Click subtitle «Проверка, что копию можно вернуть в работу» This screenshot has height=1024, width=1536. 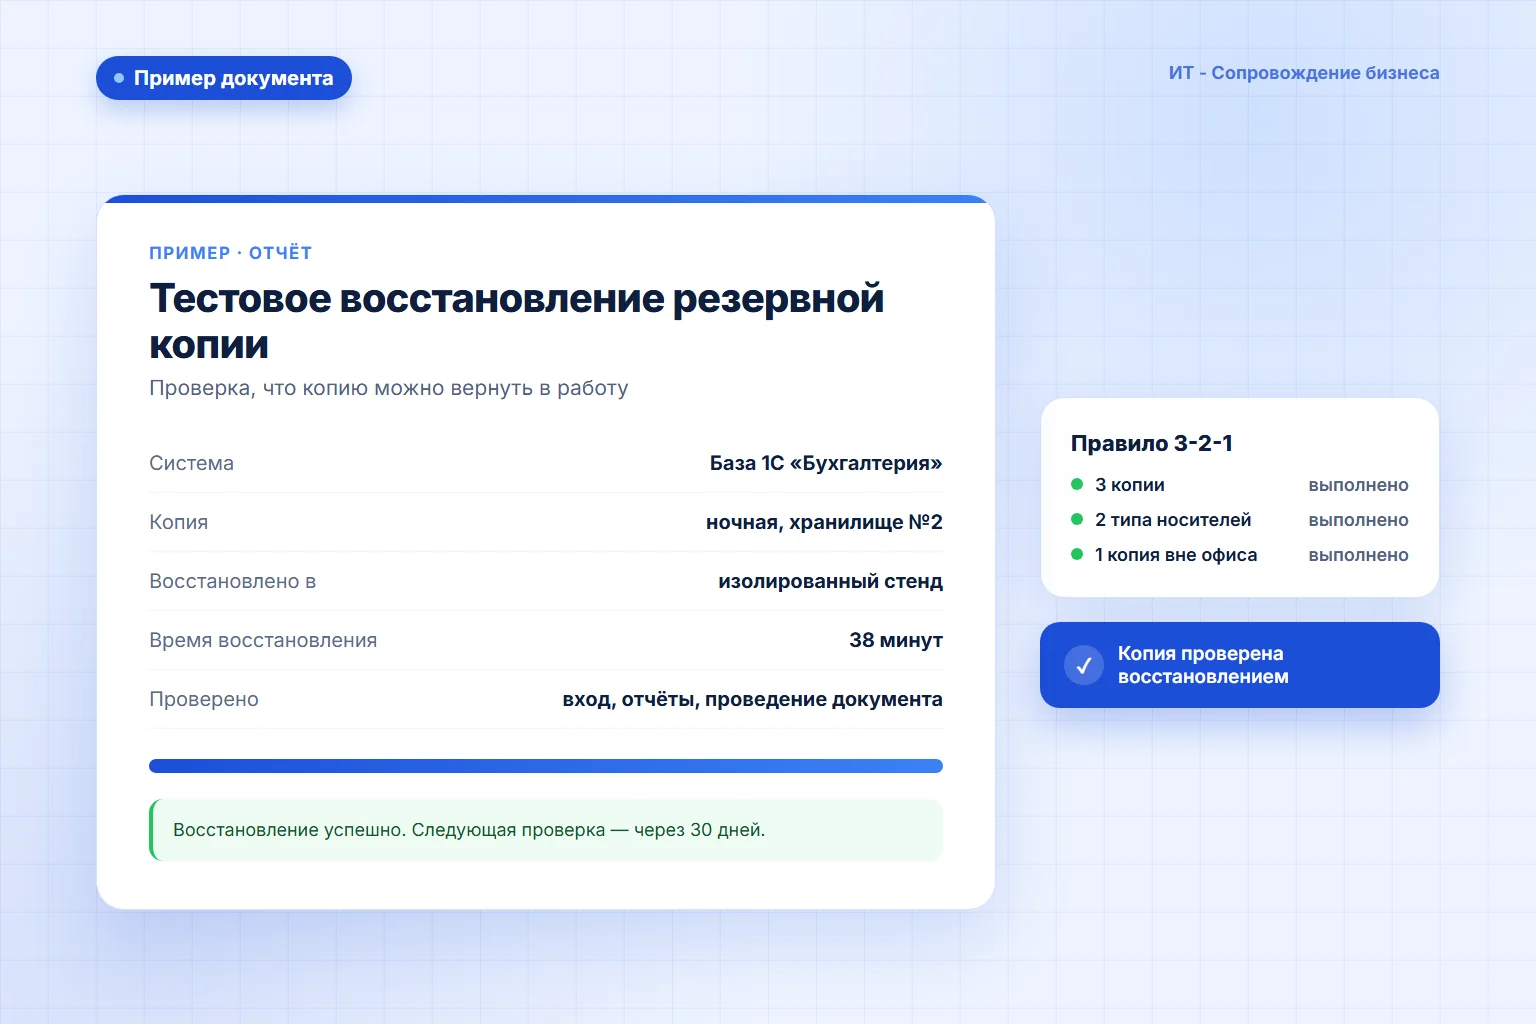click(x=389, y=388)
